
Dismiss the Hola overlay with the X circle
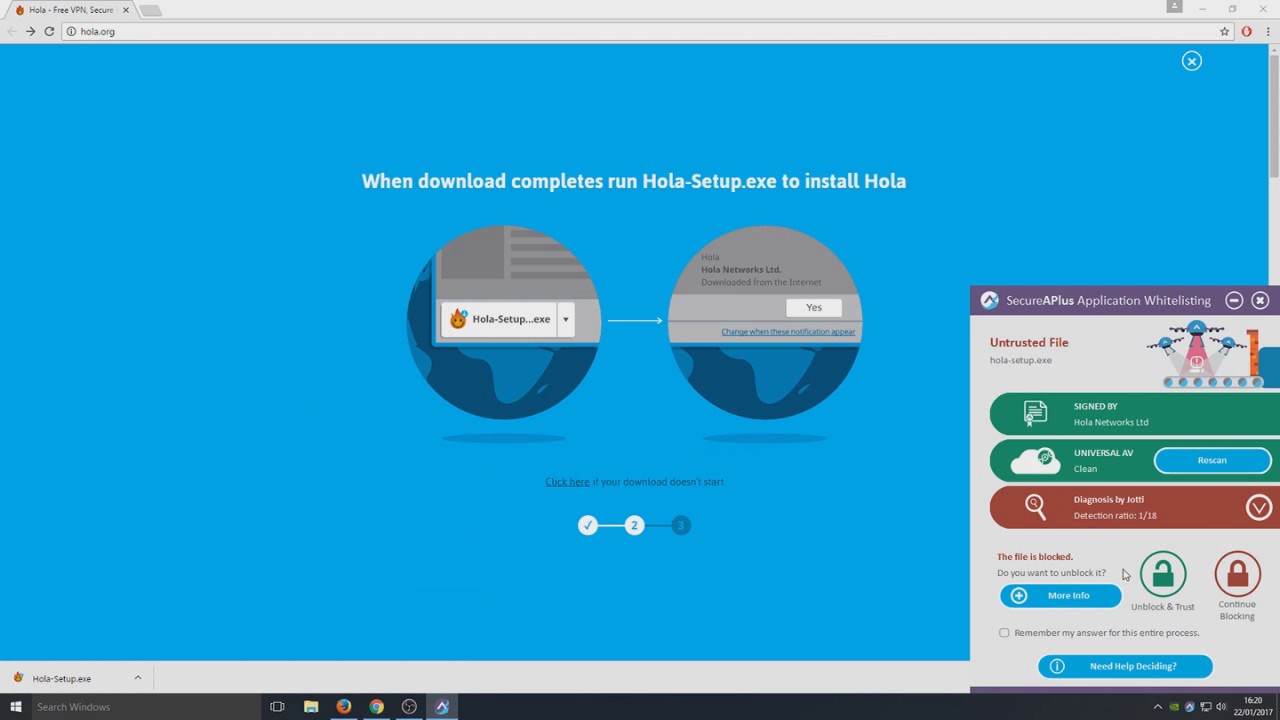pyautogui.click(x=1191, y=61)
